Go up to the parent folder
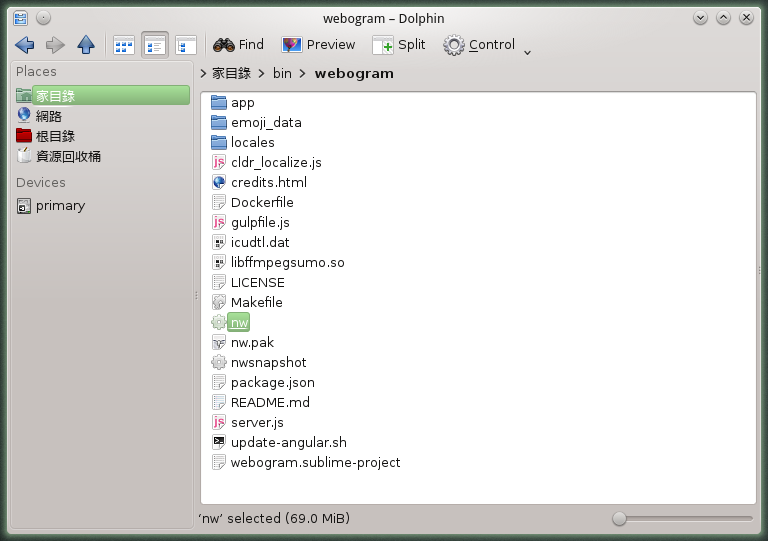Screen dimensions: 768x541 [x=86, y=45]
